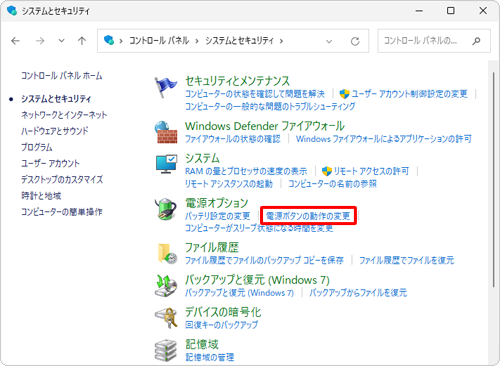500x366 pixels.
Task: Click コンピューターがスリープ状態になる時間を変更
Action: point(259,228)
